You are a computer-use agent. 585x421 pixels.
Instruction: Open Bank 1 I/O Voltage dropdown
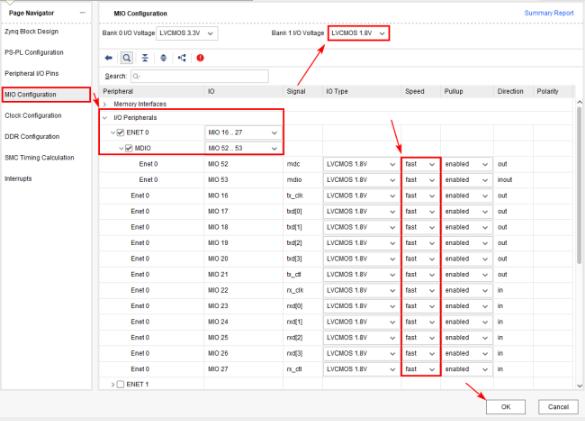click(359, 33)
